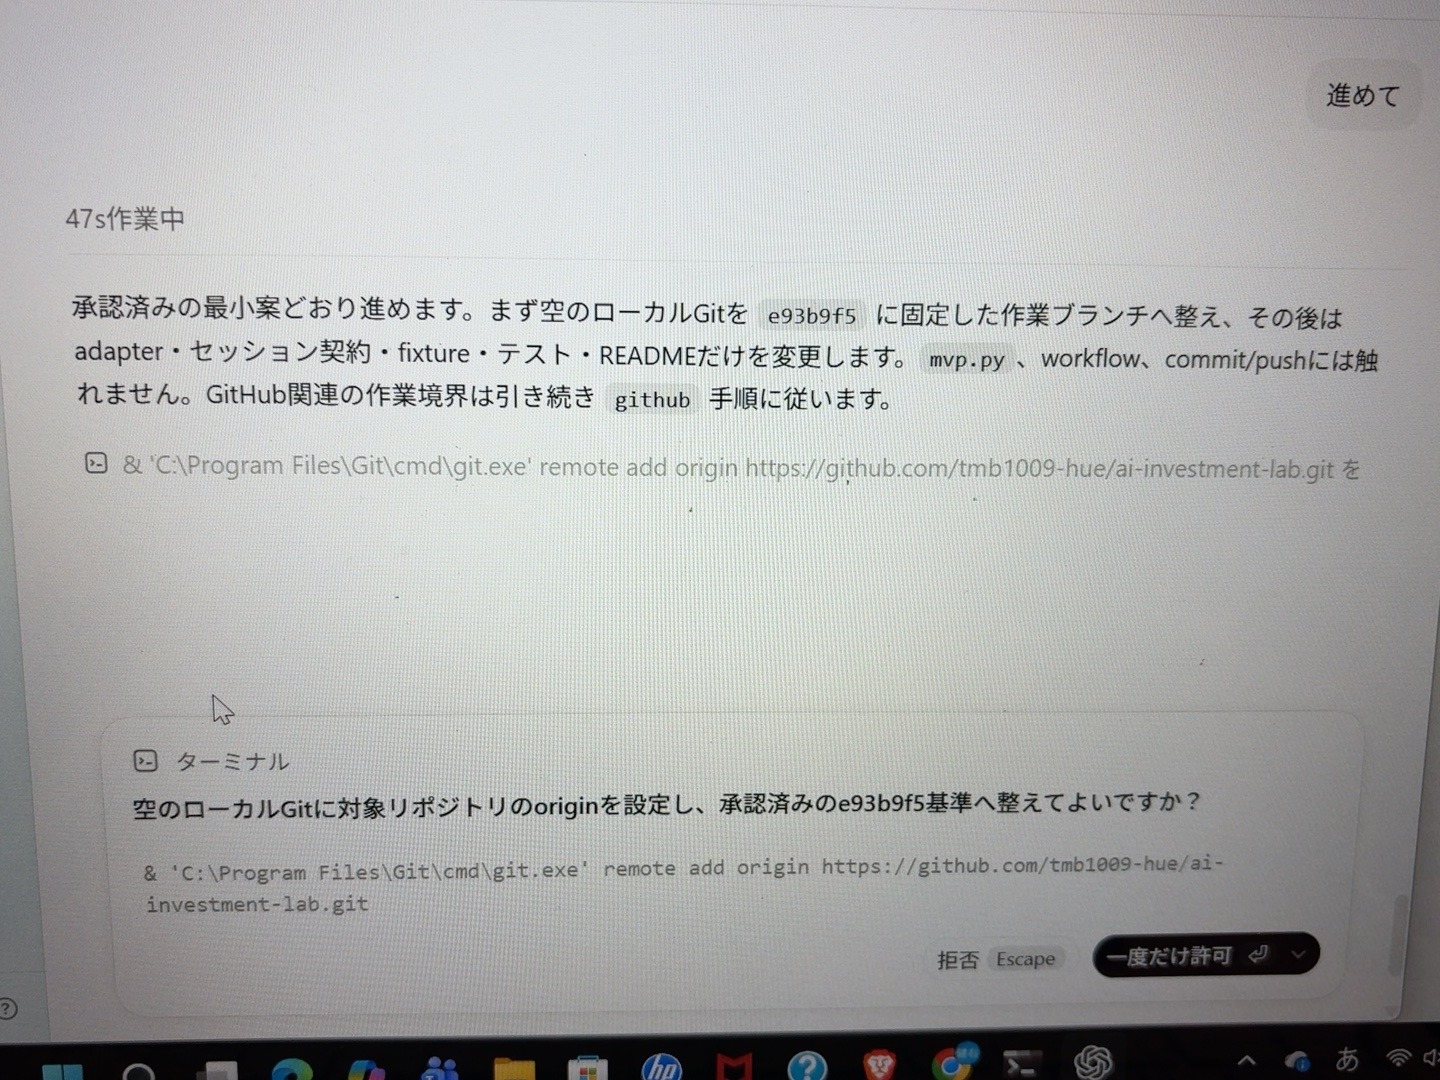This screenshot has width=1440, height=1080.
Task: Click the vertical scrollbar at right edge
Action: 1400,936
